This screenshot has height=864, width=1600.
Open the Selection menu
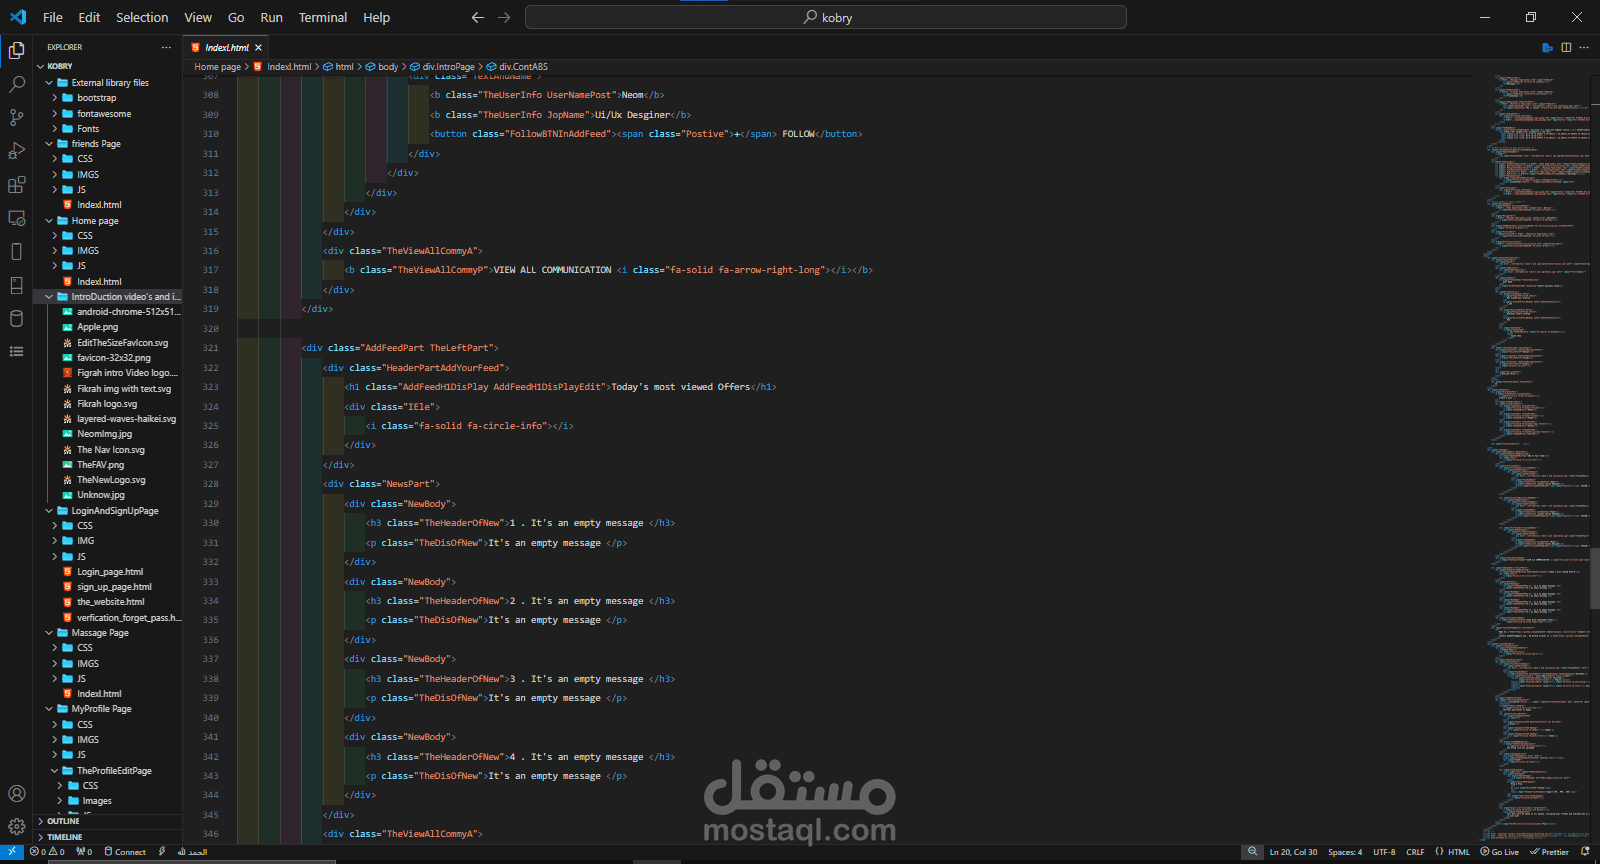[x=142, y=17]
